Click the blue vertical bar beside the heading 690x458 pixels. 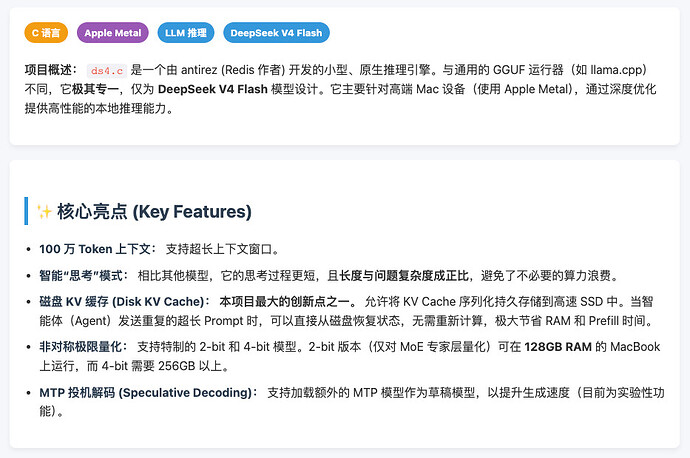click(x=26, y=211)
